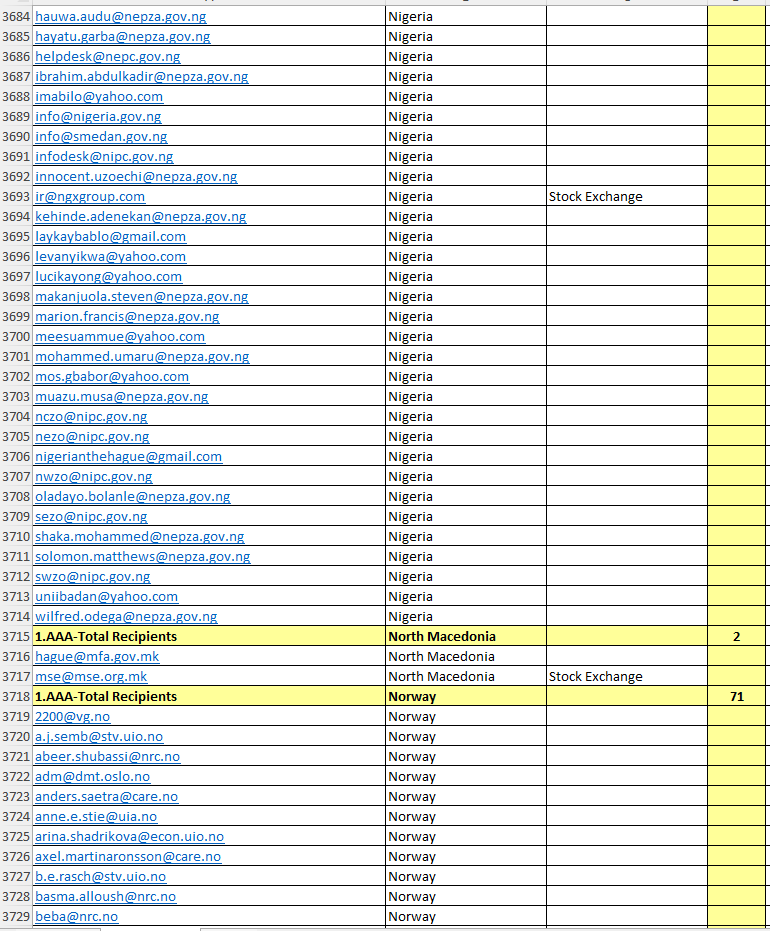Open sezo@nipc.gov.ng email link
The height and width of the screenshot is (931, 770).
[x=91, y=517]
